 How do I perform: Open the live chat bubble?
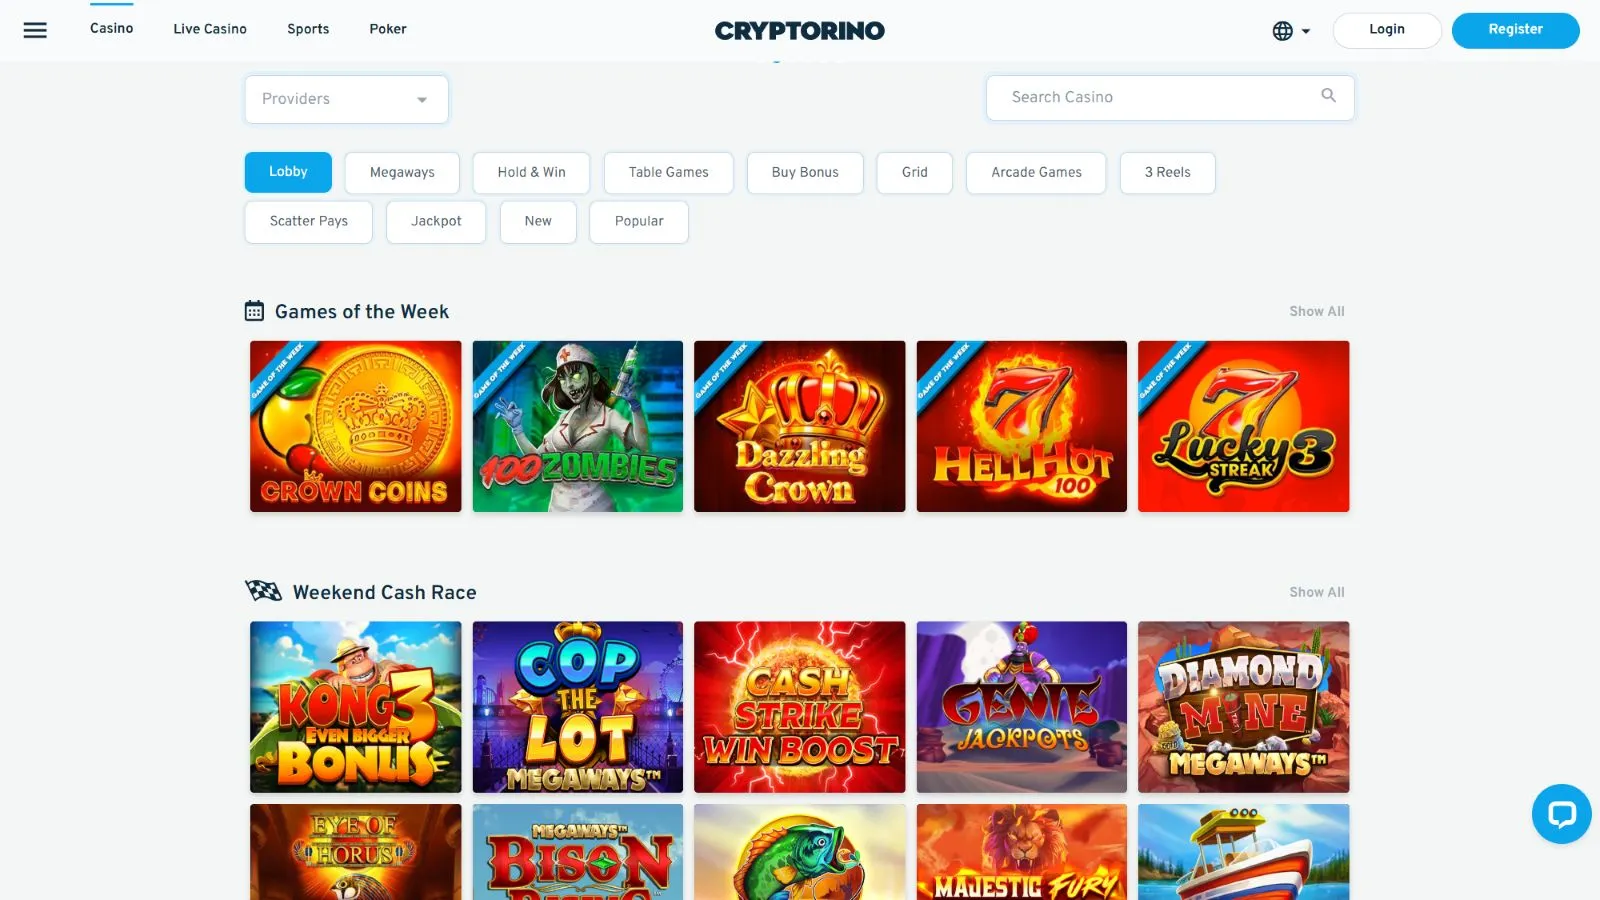click(1561, 814)
